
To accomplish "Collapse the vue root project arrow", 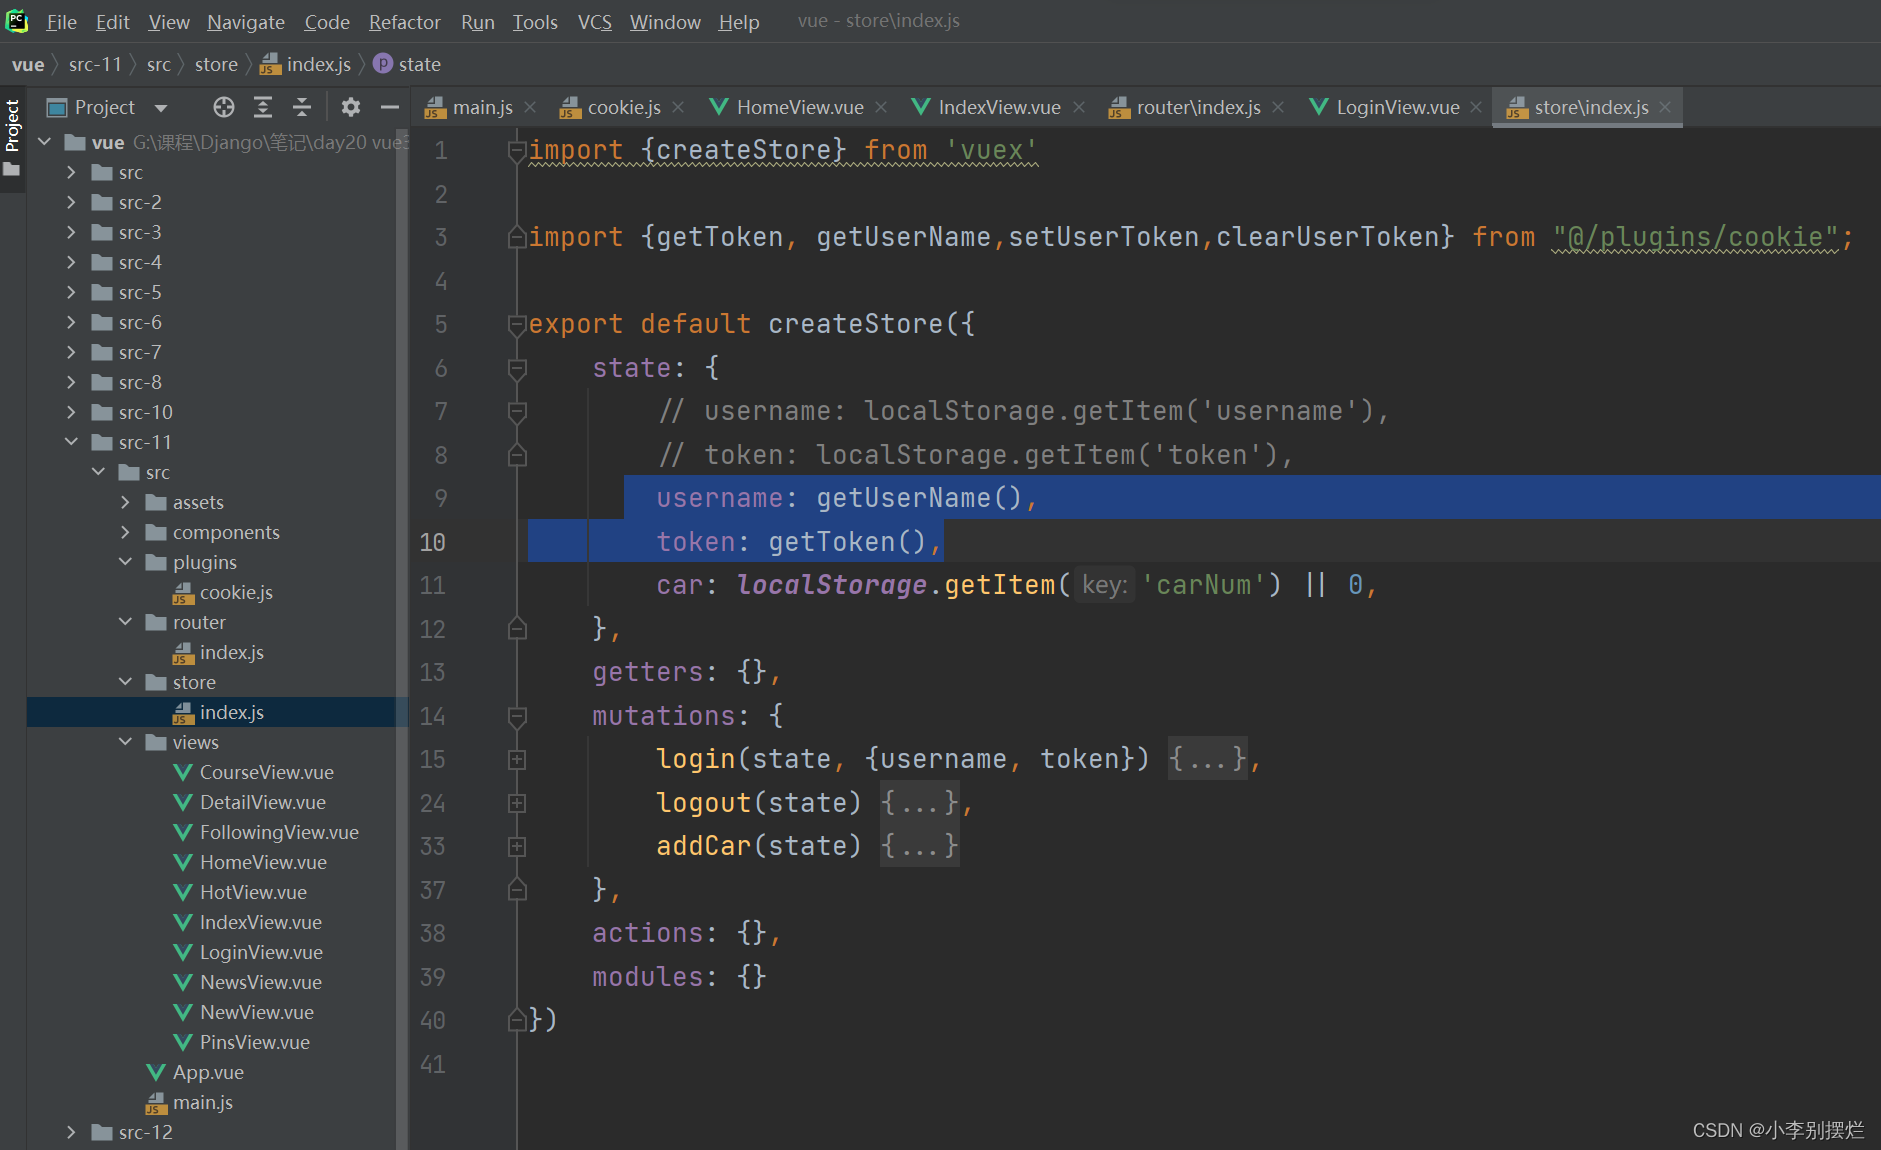I will point(44,142).
